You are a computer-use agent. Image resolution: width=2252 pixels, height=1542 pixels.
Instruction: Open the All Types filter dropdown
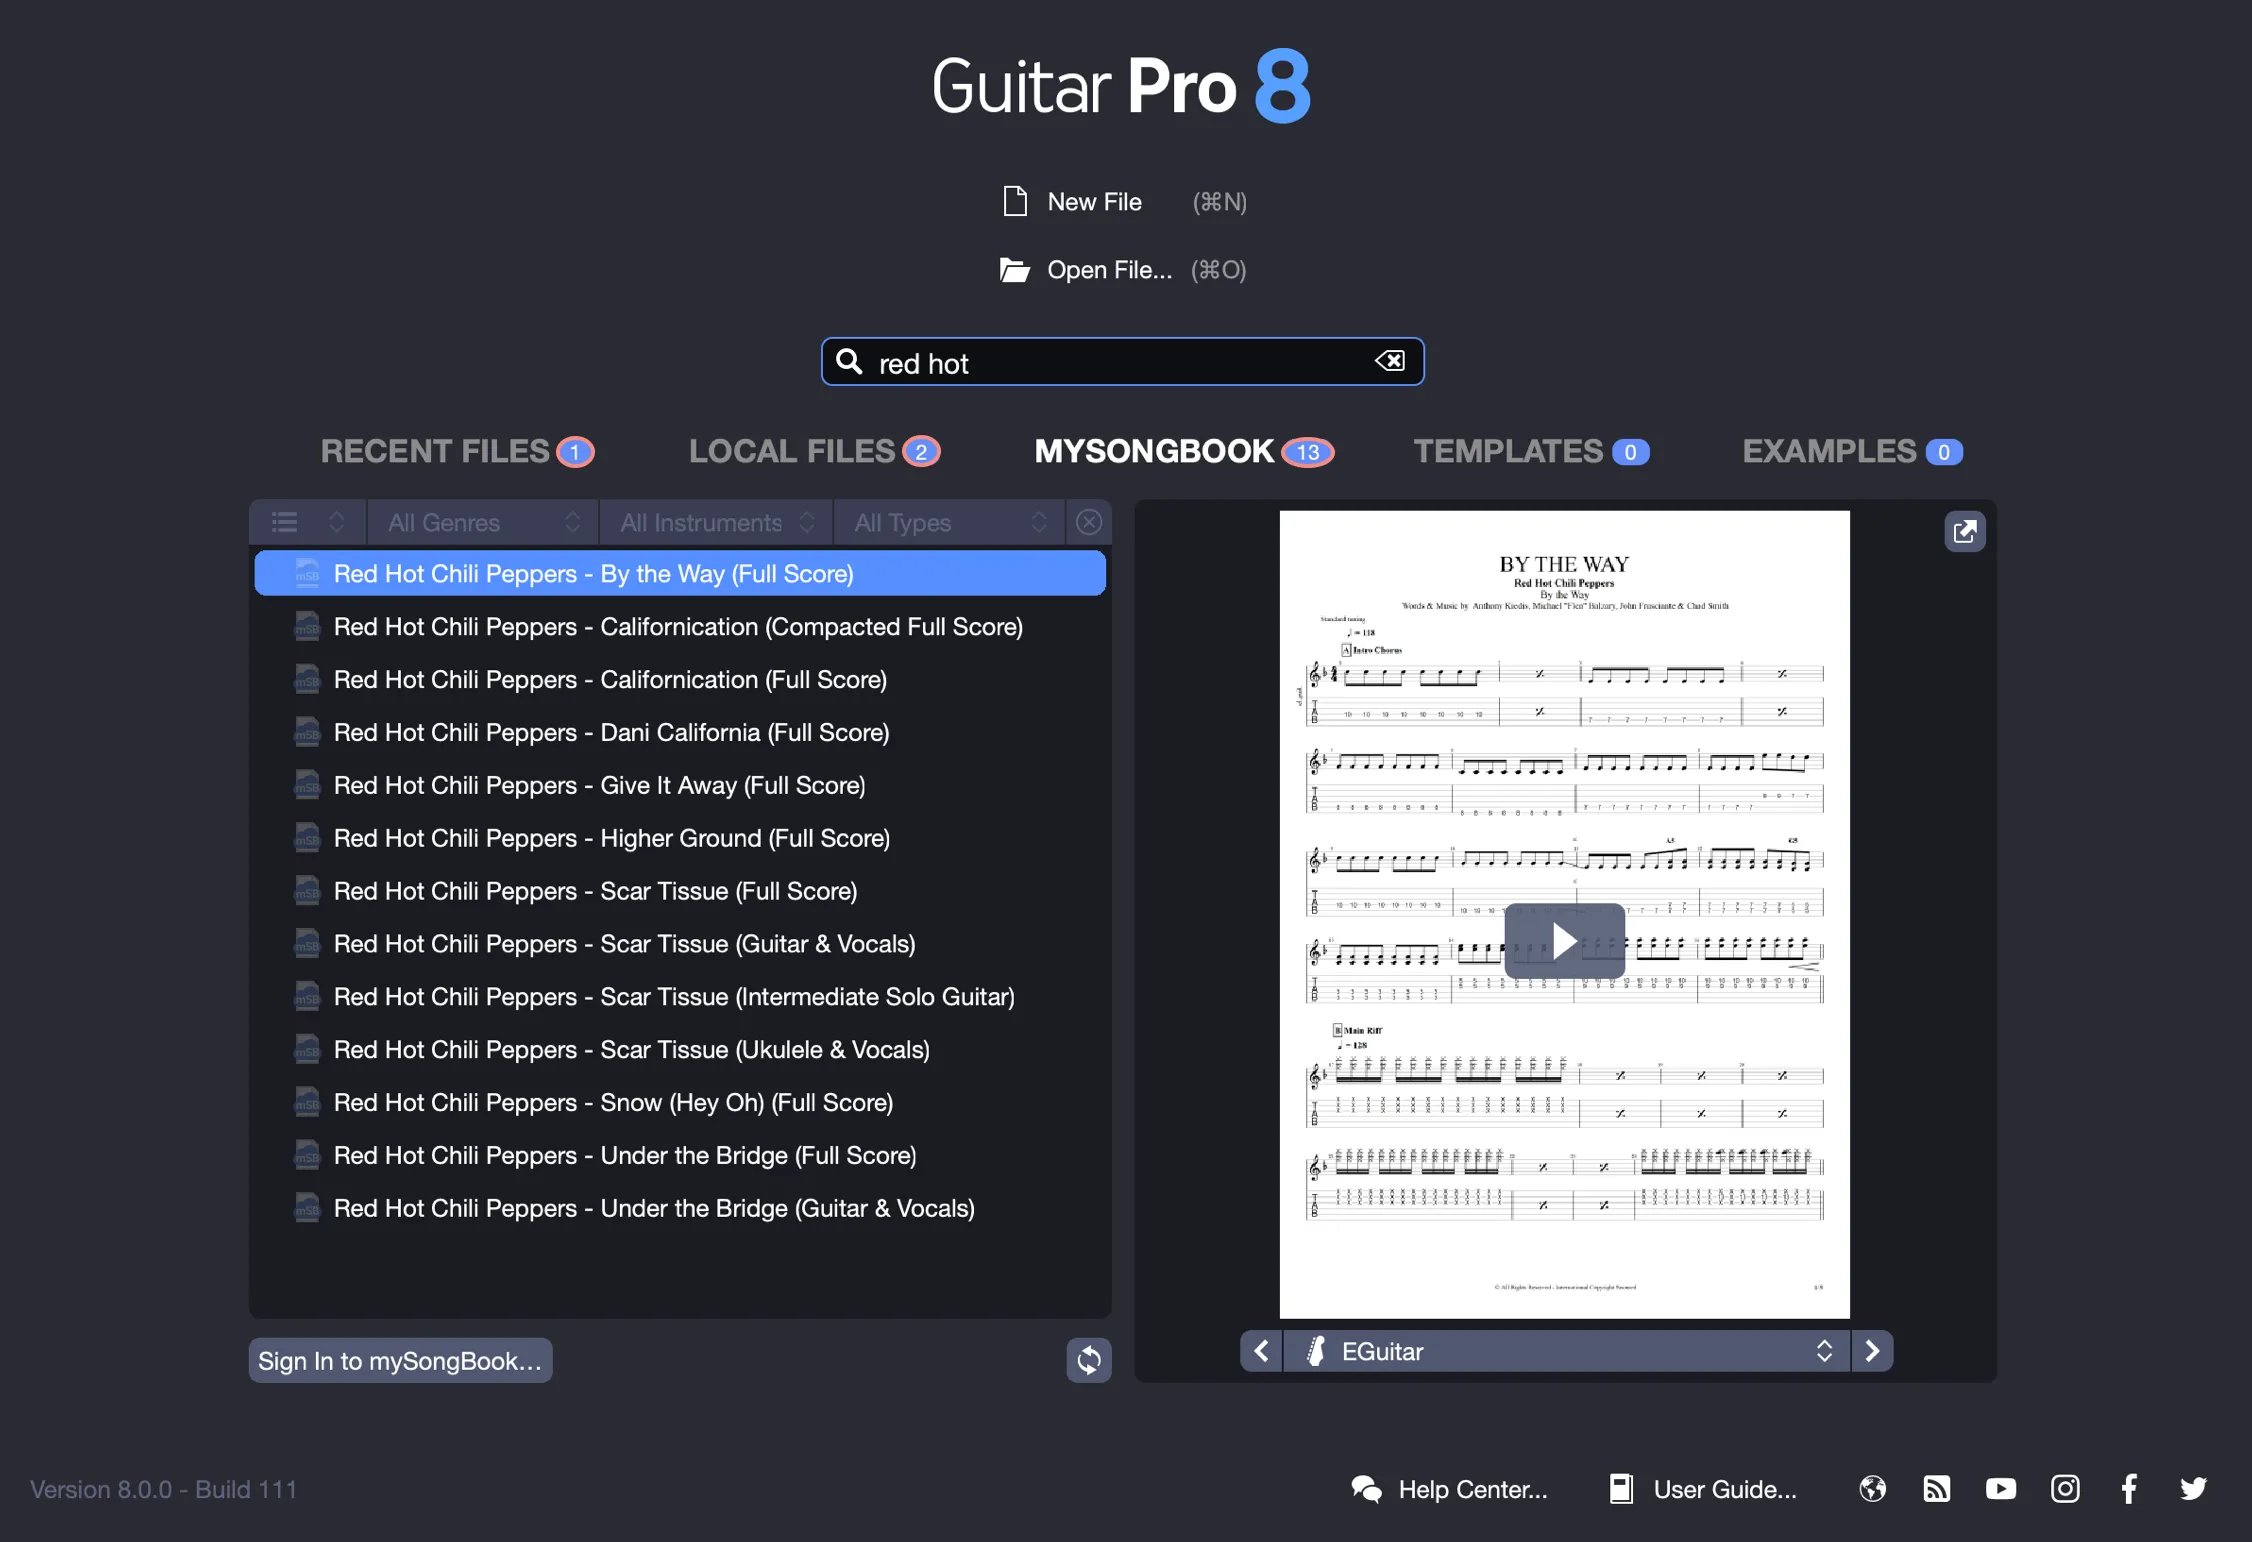pyautogui.click(x=950, y=522)
